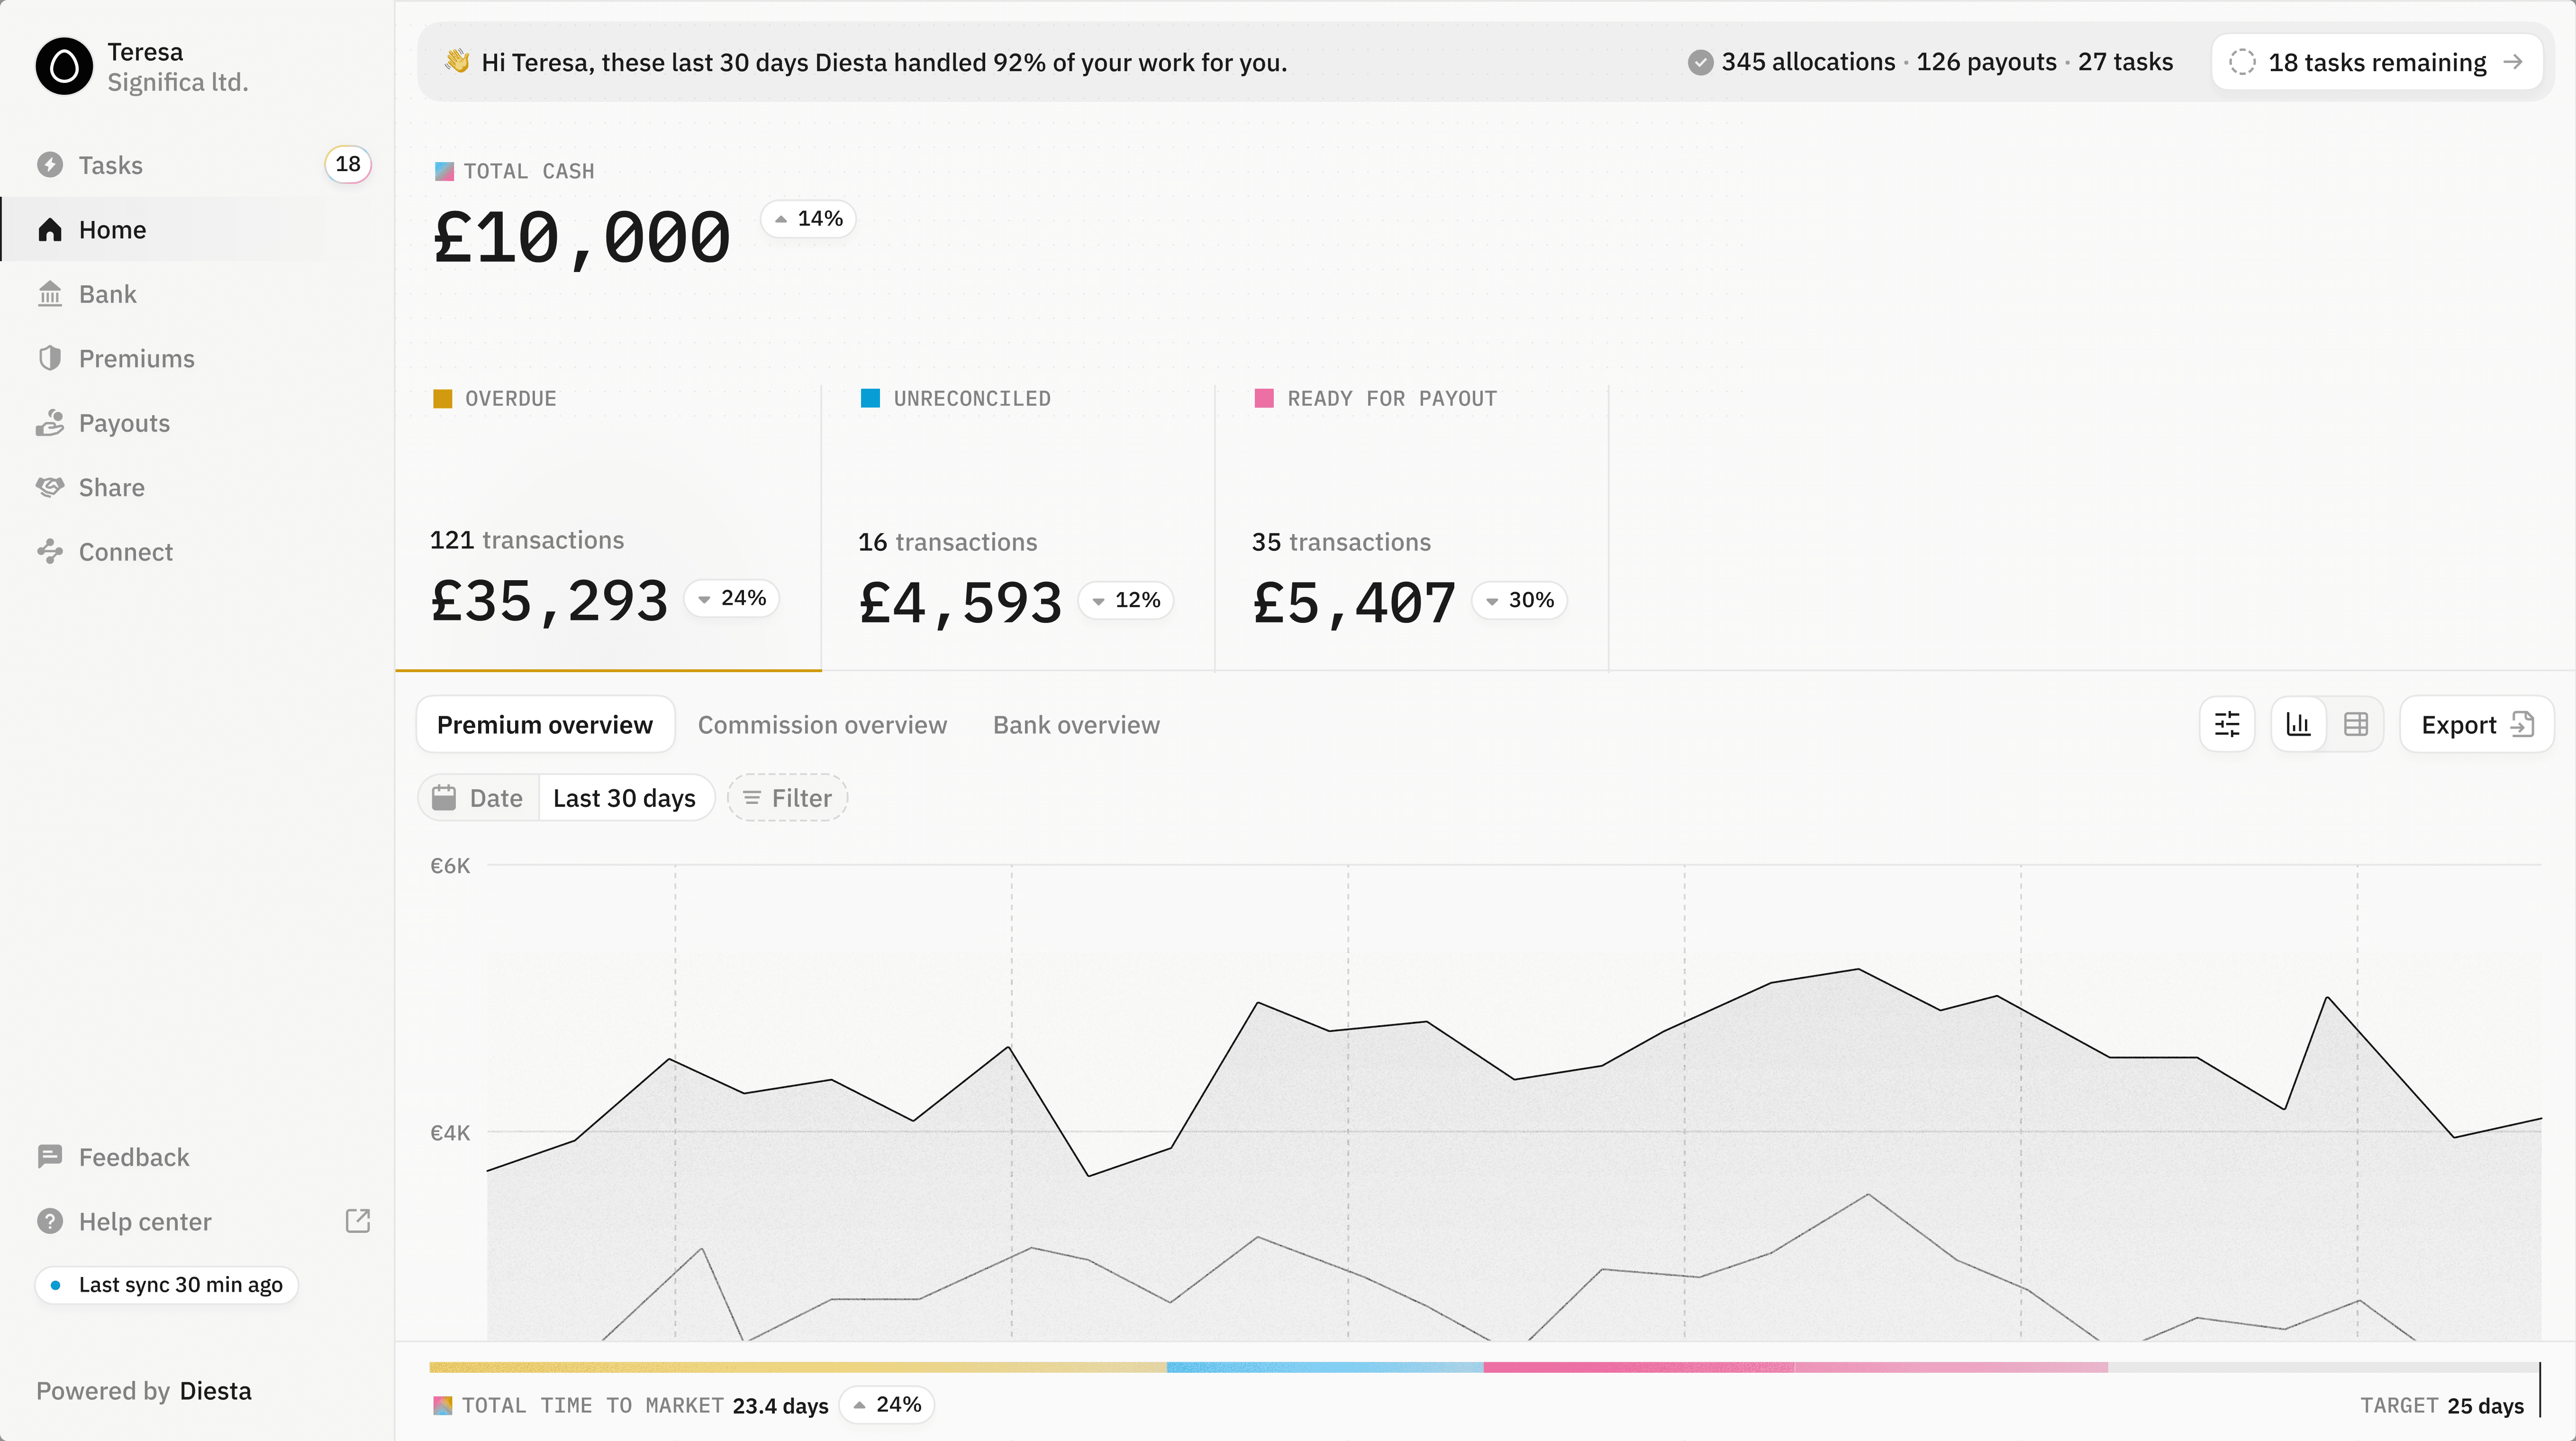Select the Unreconciled card tab
2576x1441 pixels.
pos(1018,528)
